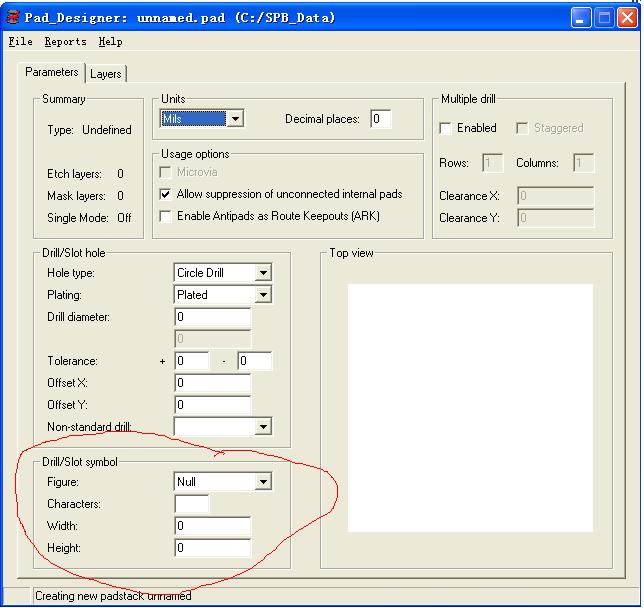
Task: Expand the Hole type dropdown
Action: (223, 273)
